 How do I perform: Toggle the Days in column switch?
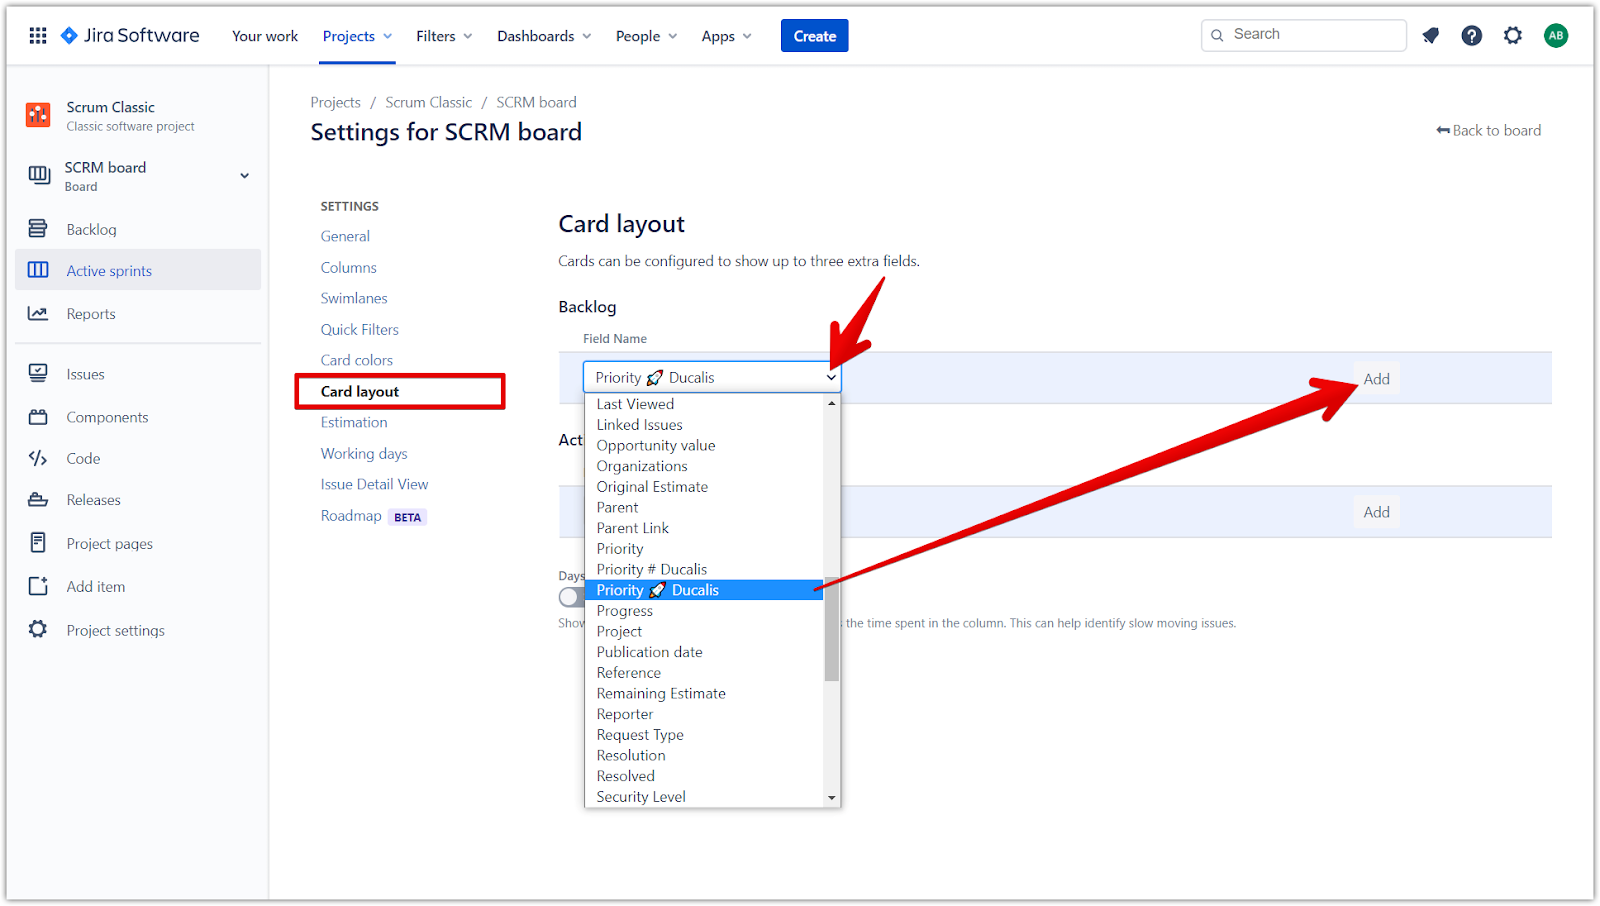(x=571, y=597)
